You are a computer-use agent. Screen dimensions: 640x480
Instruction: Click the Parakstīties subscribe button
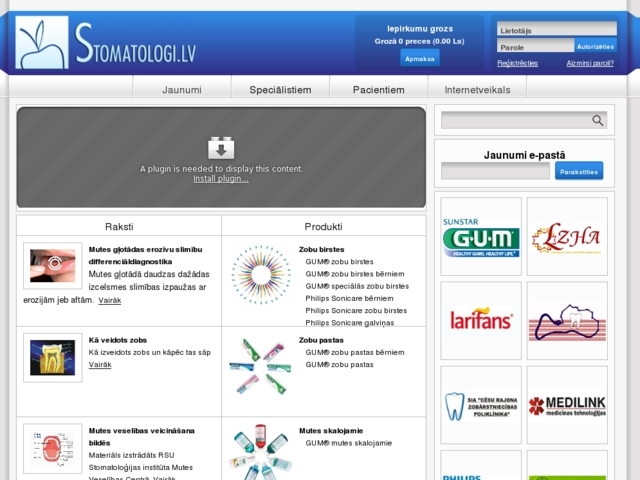[x=578, y=171]
